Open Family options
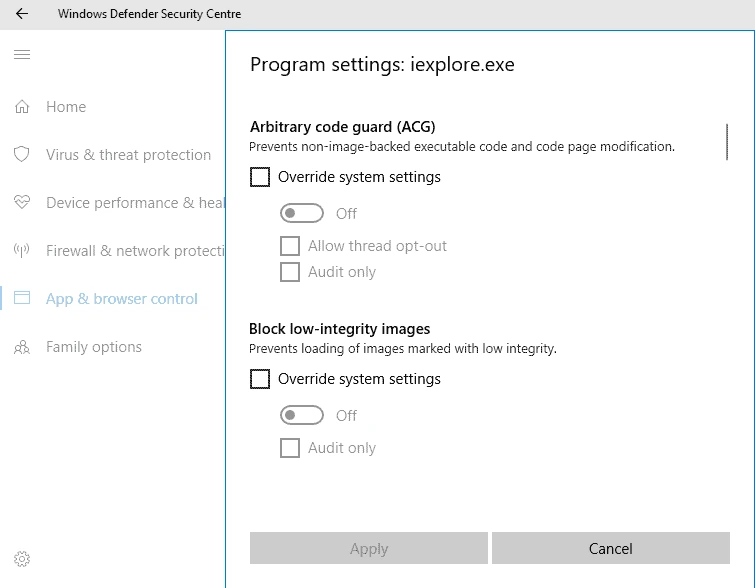 click(x=94, y=347)
